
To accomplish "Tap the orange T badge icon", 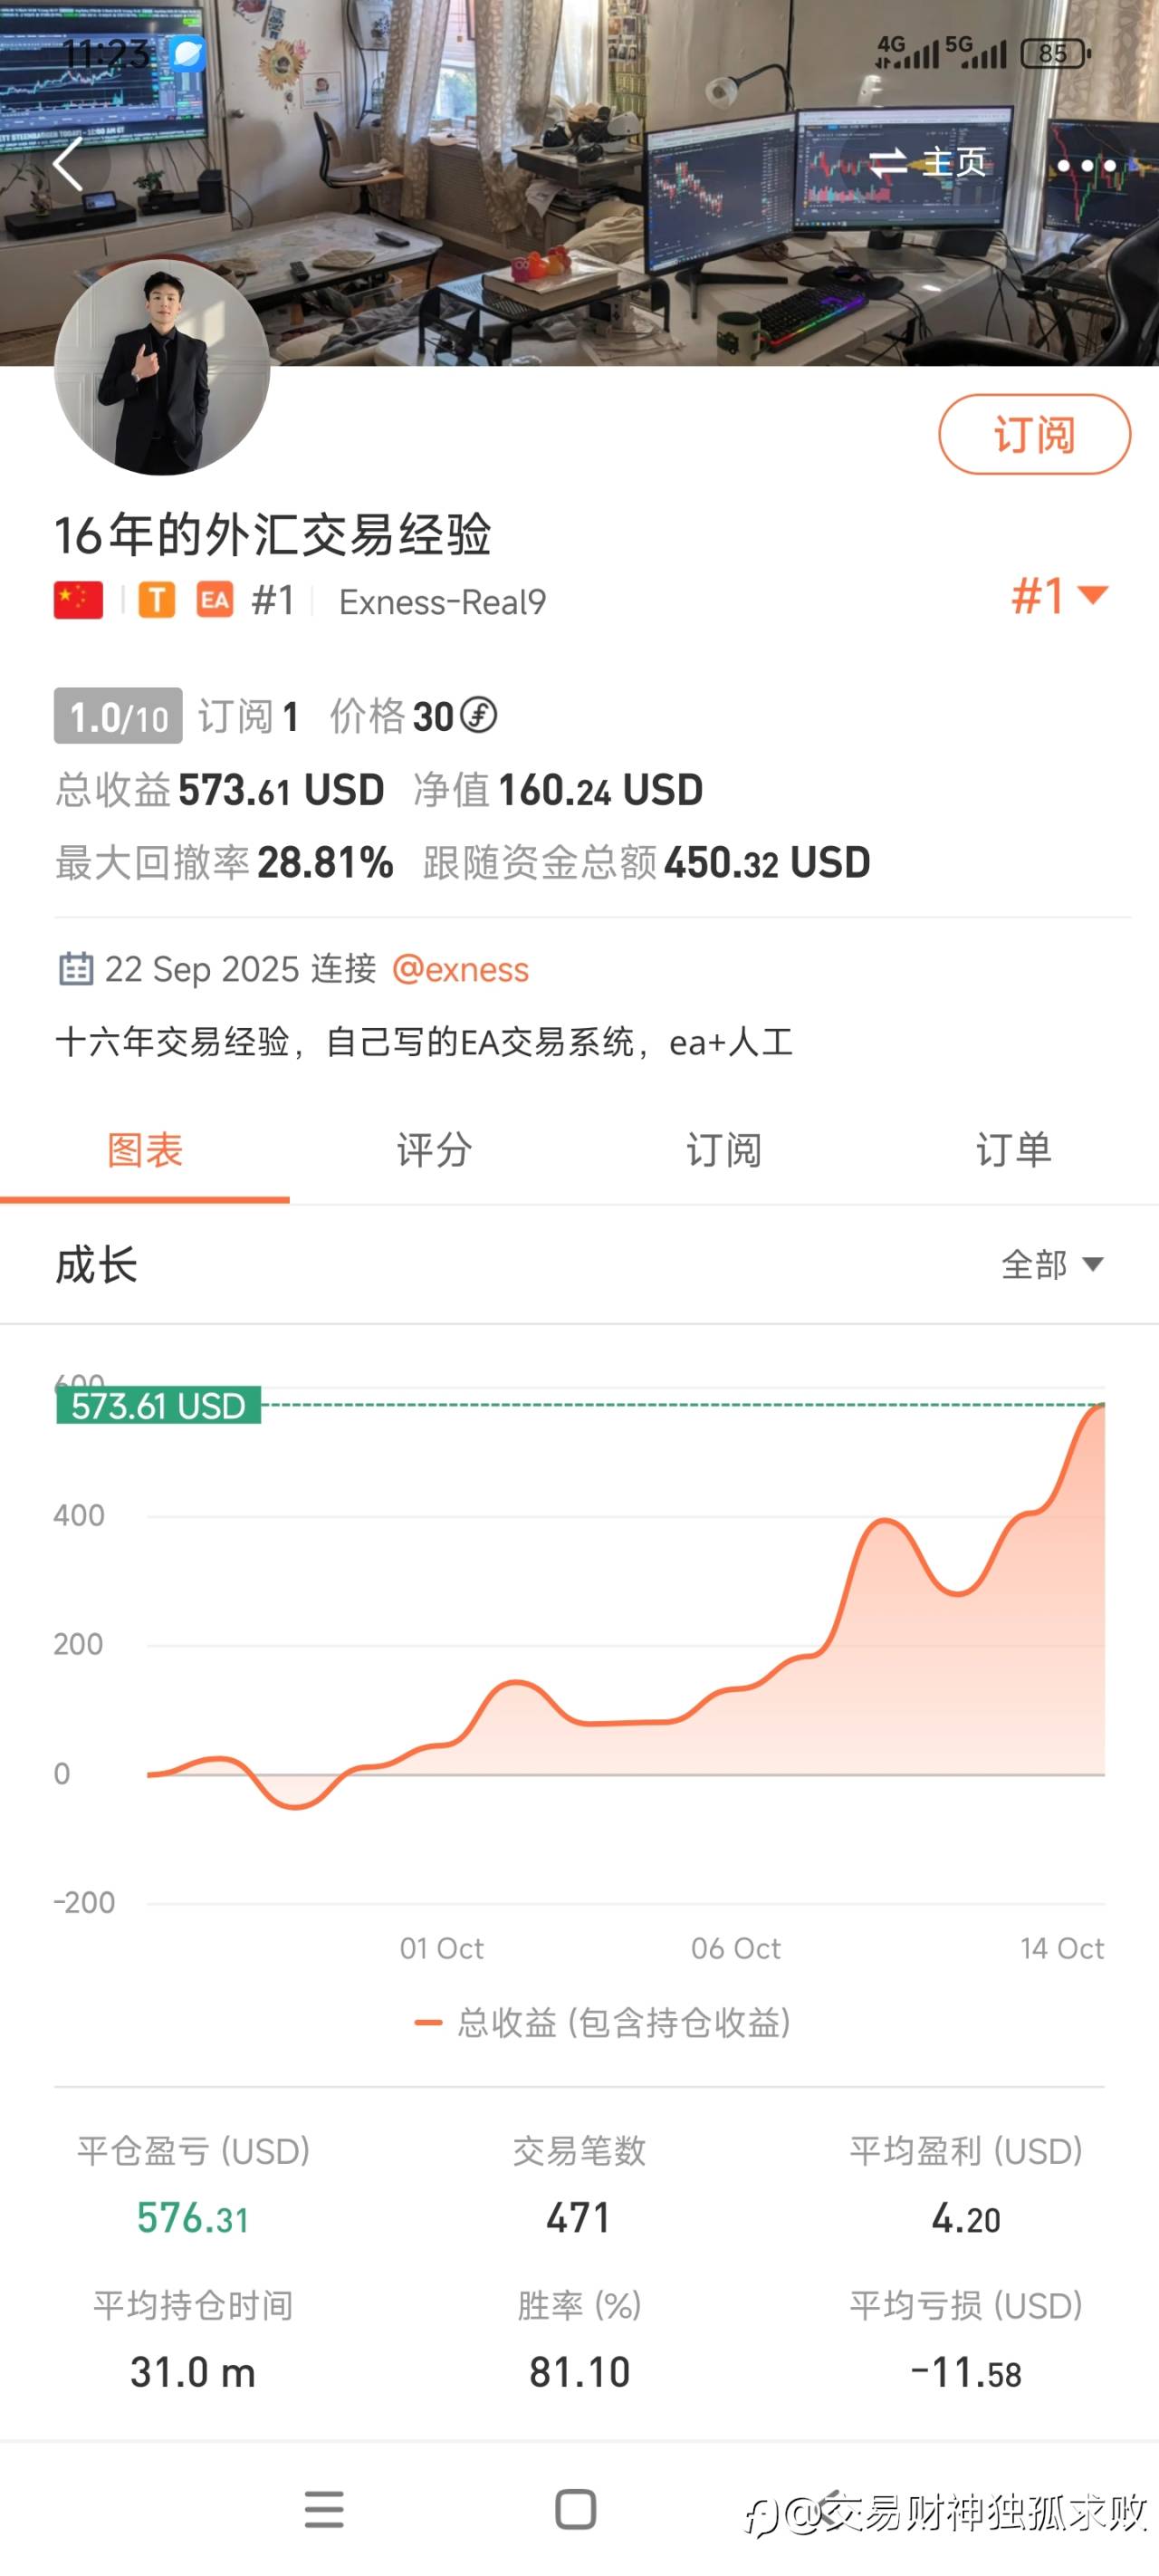I will (x=156, y=600).
